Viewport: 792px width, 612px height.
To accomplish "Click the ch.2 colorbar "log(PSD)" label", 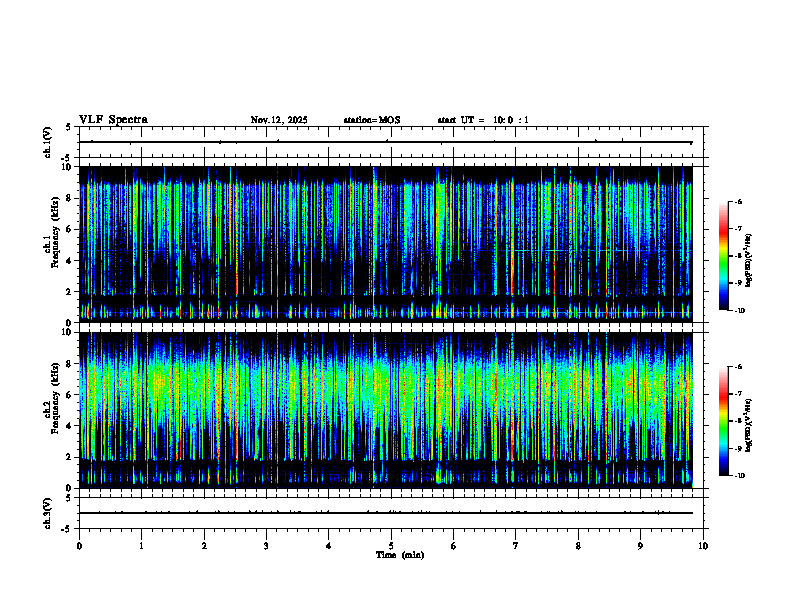I will point(749,426).
